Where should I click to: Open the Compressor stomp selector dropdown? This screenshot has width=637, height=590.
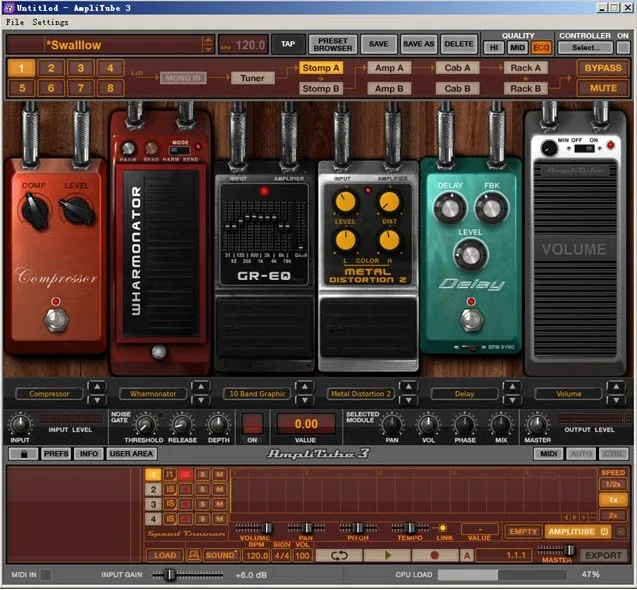pos(49,394)
